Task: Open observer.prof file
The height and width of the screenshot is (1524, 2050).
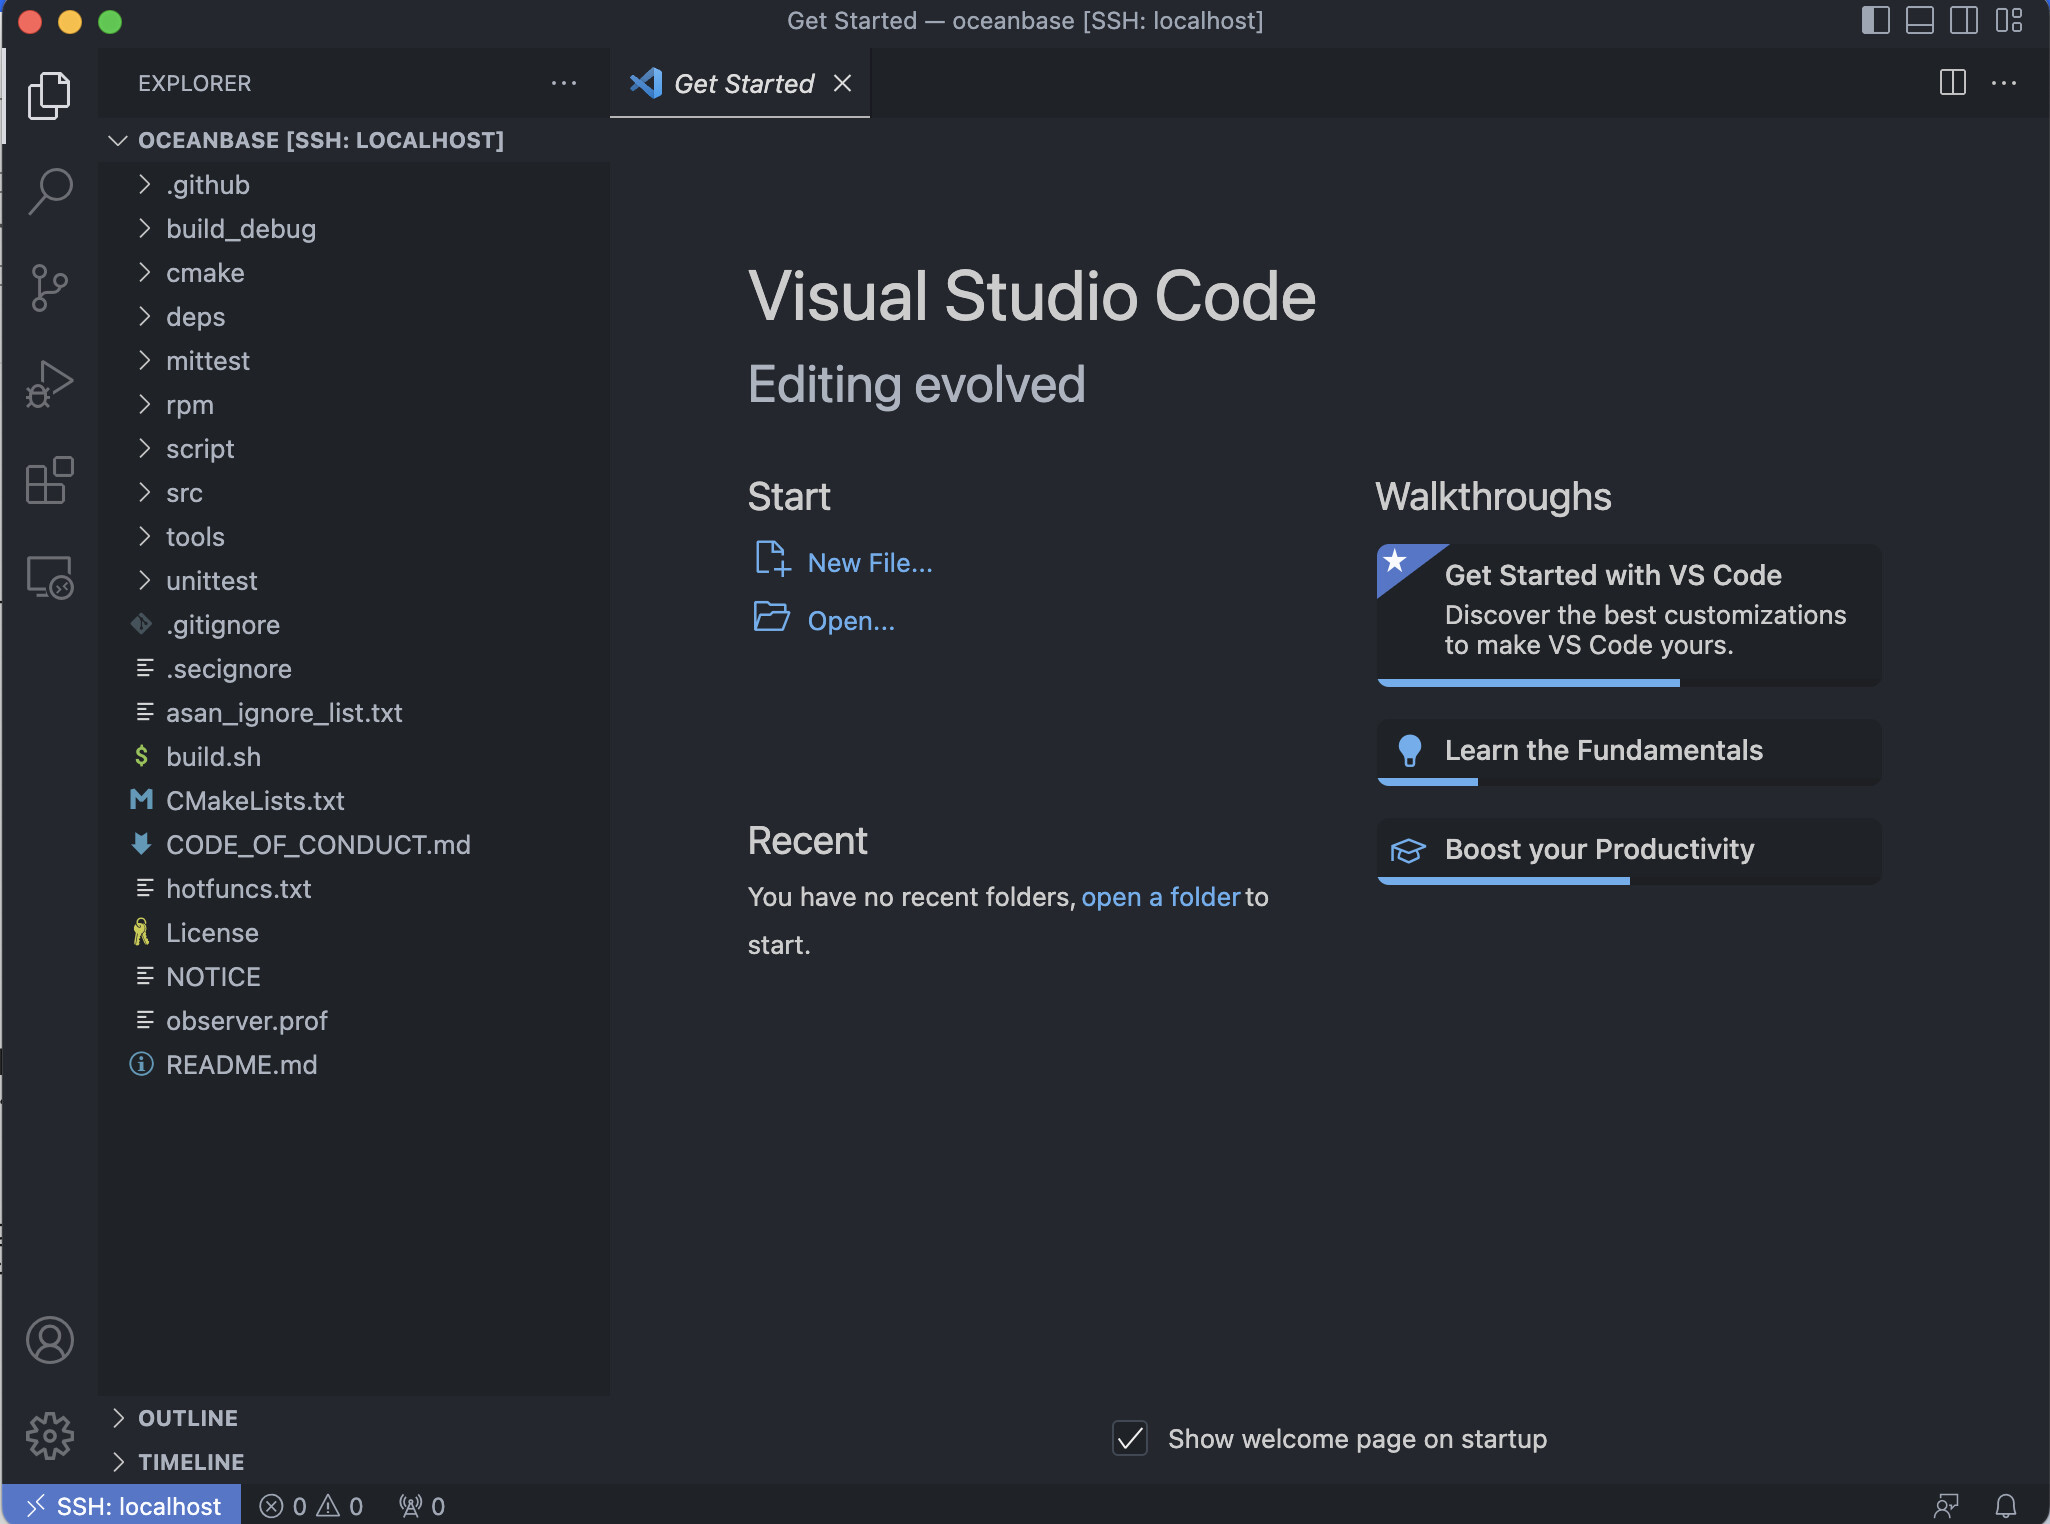Action: (x=354, y=1020)
